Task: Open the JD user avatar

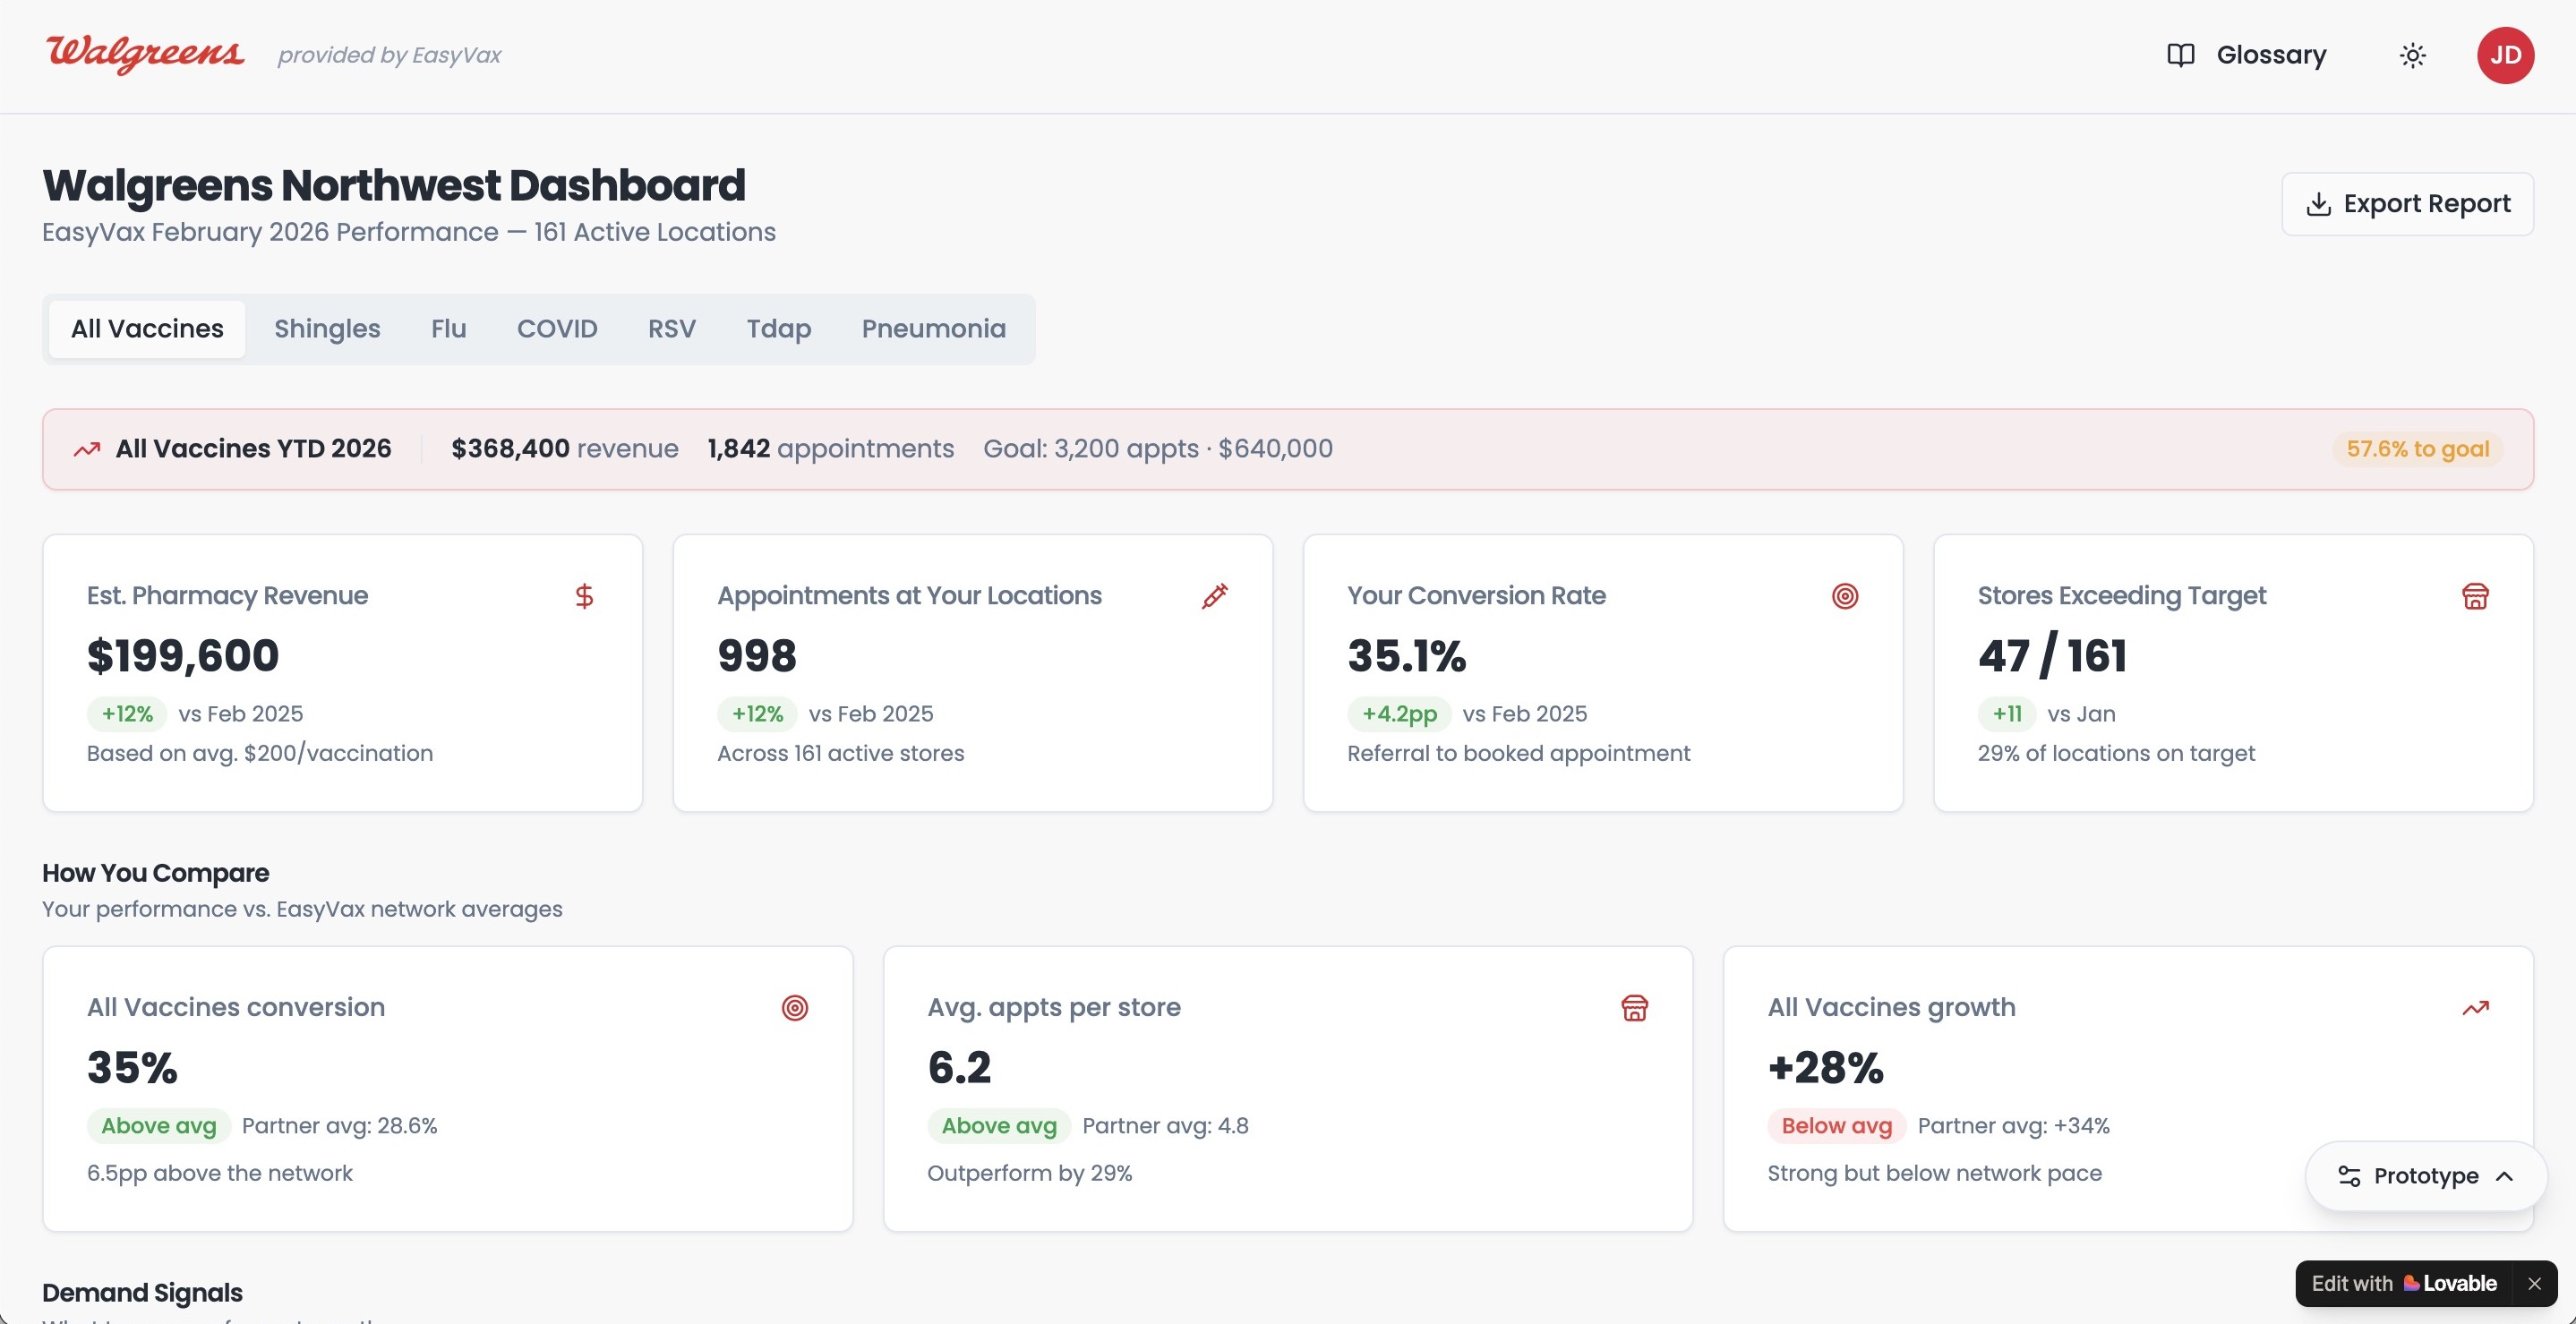Action: click(x=2505, y=55)
